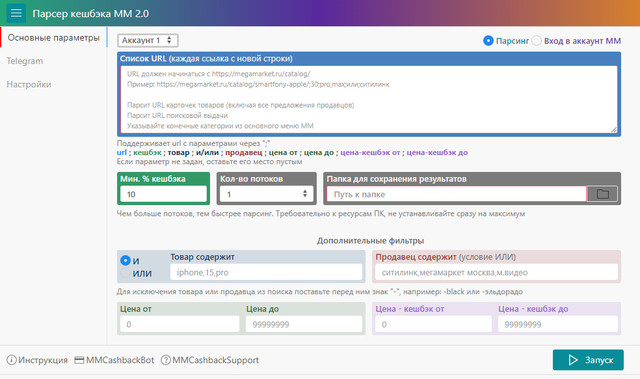
Task: Click the folder browse icon
Action: [x=602, y=194]
